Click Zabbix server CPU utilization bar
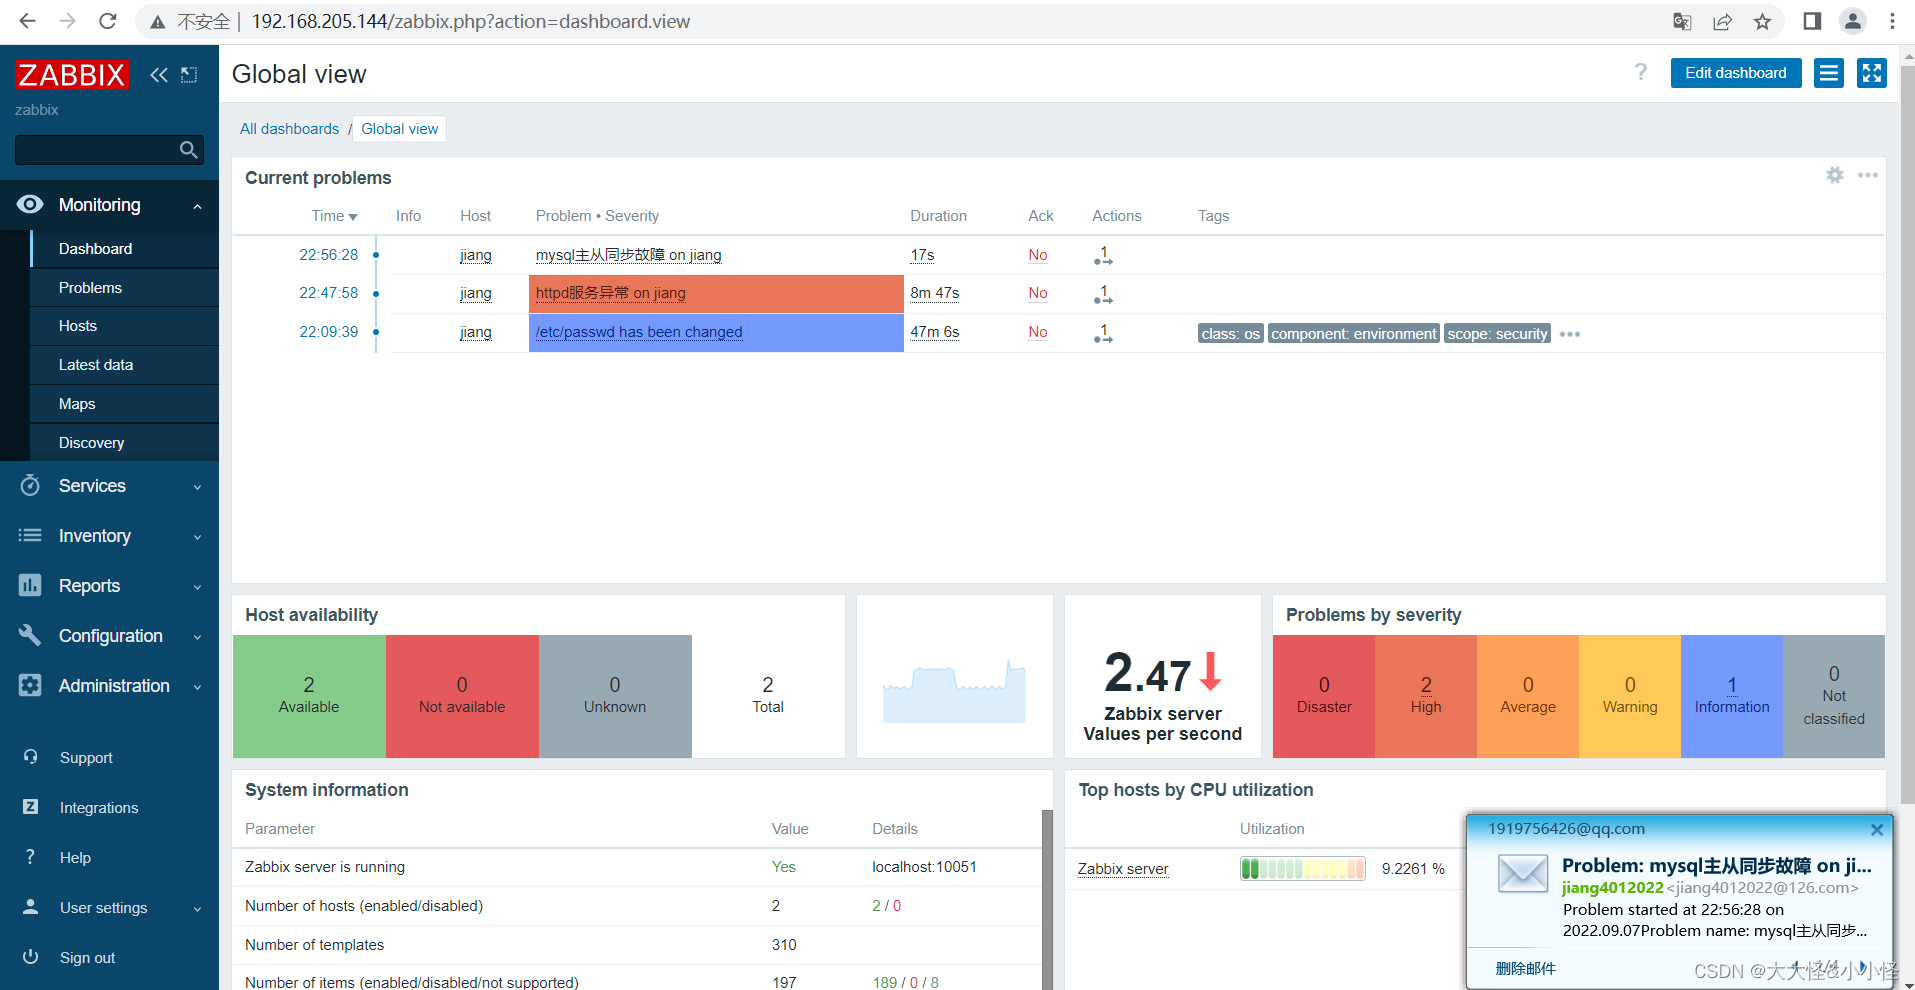The image size is (1915, 990). pos(1303,869)
